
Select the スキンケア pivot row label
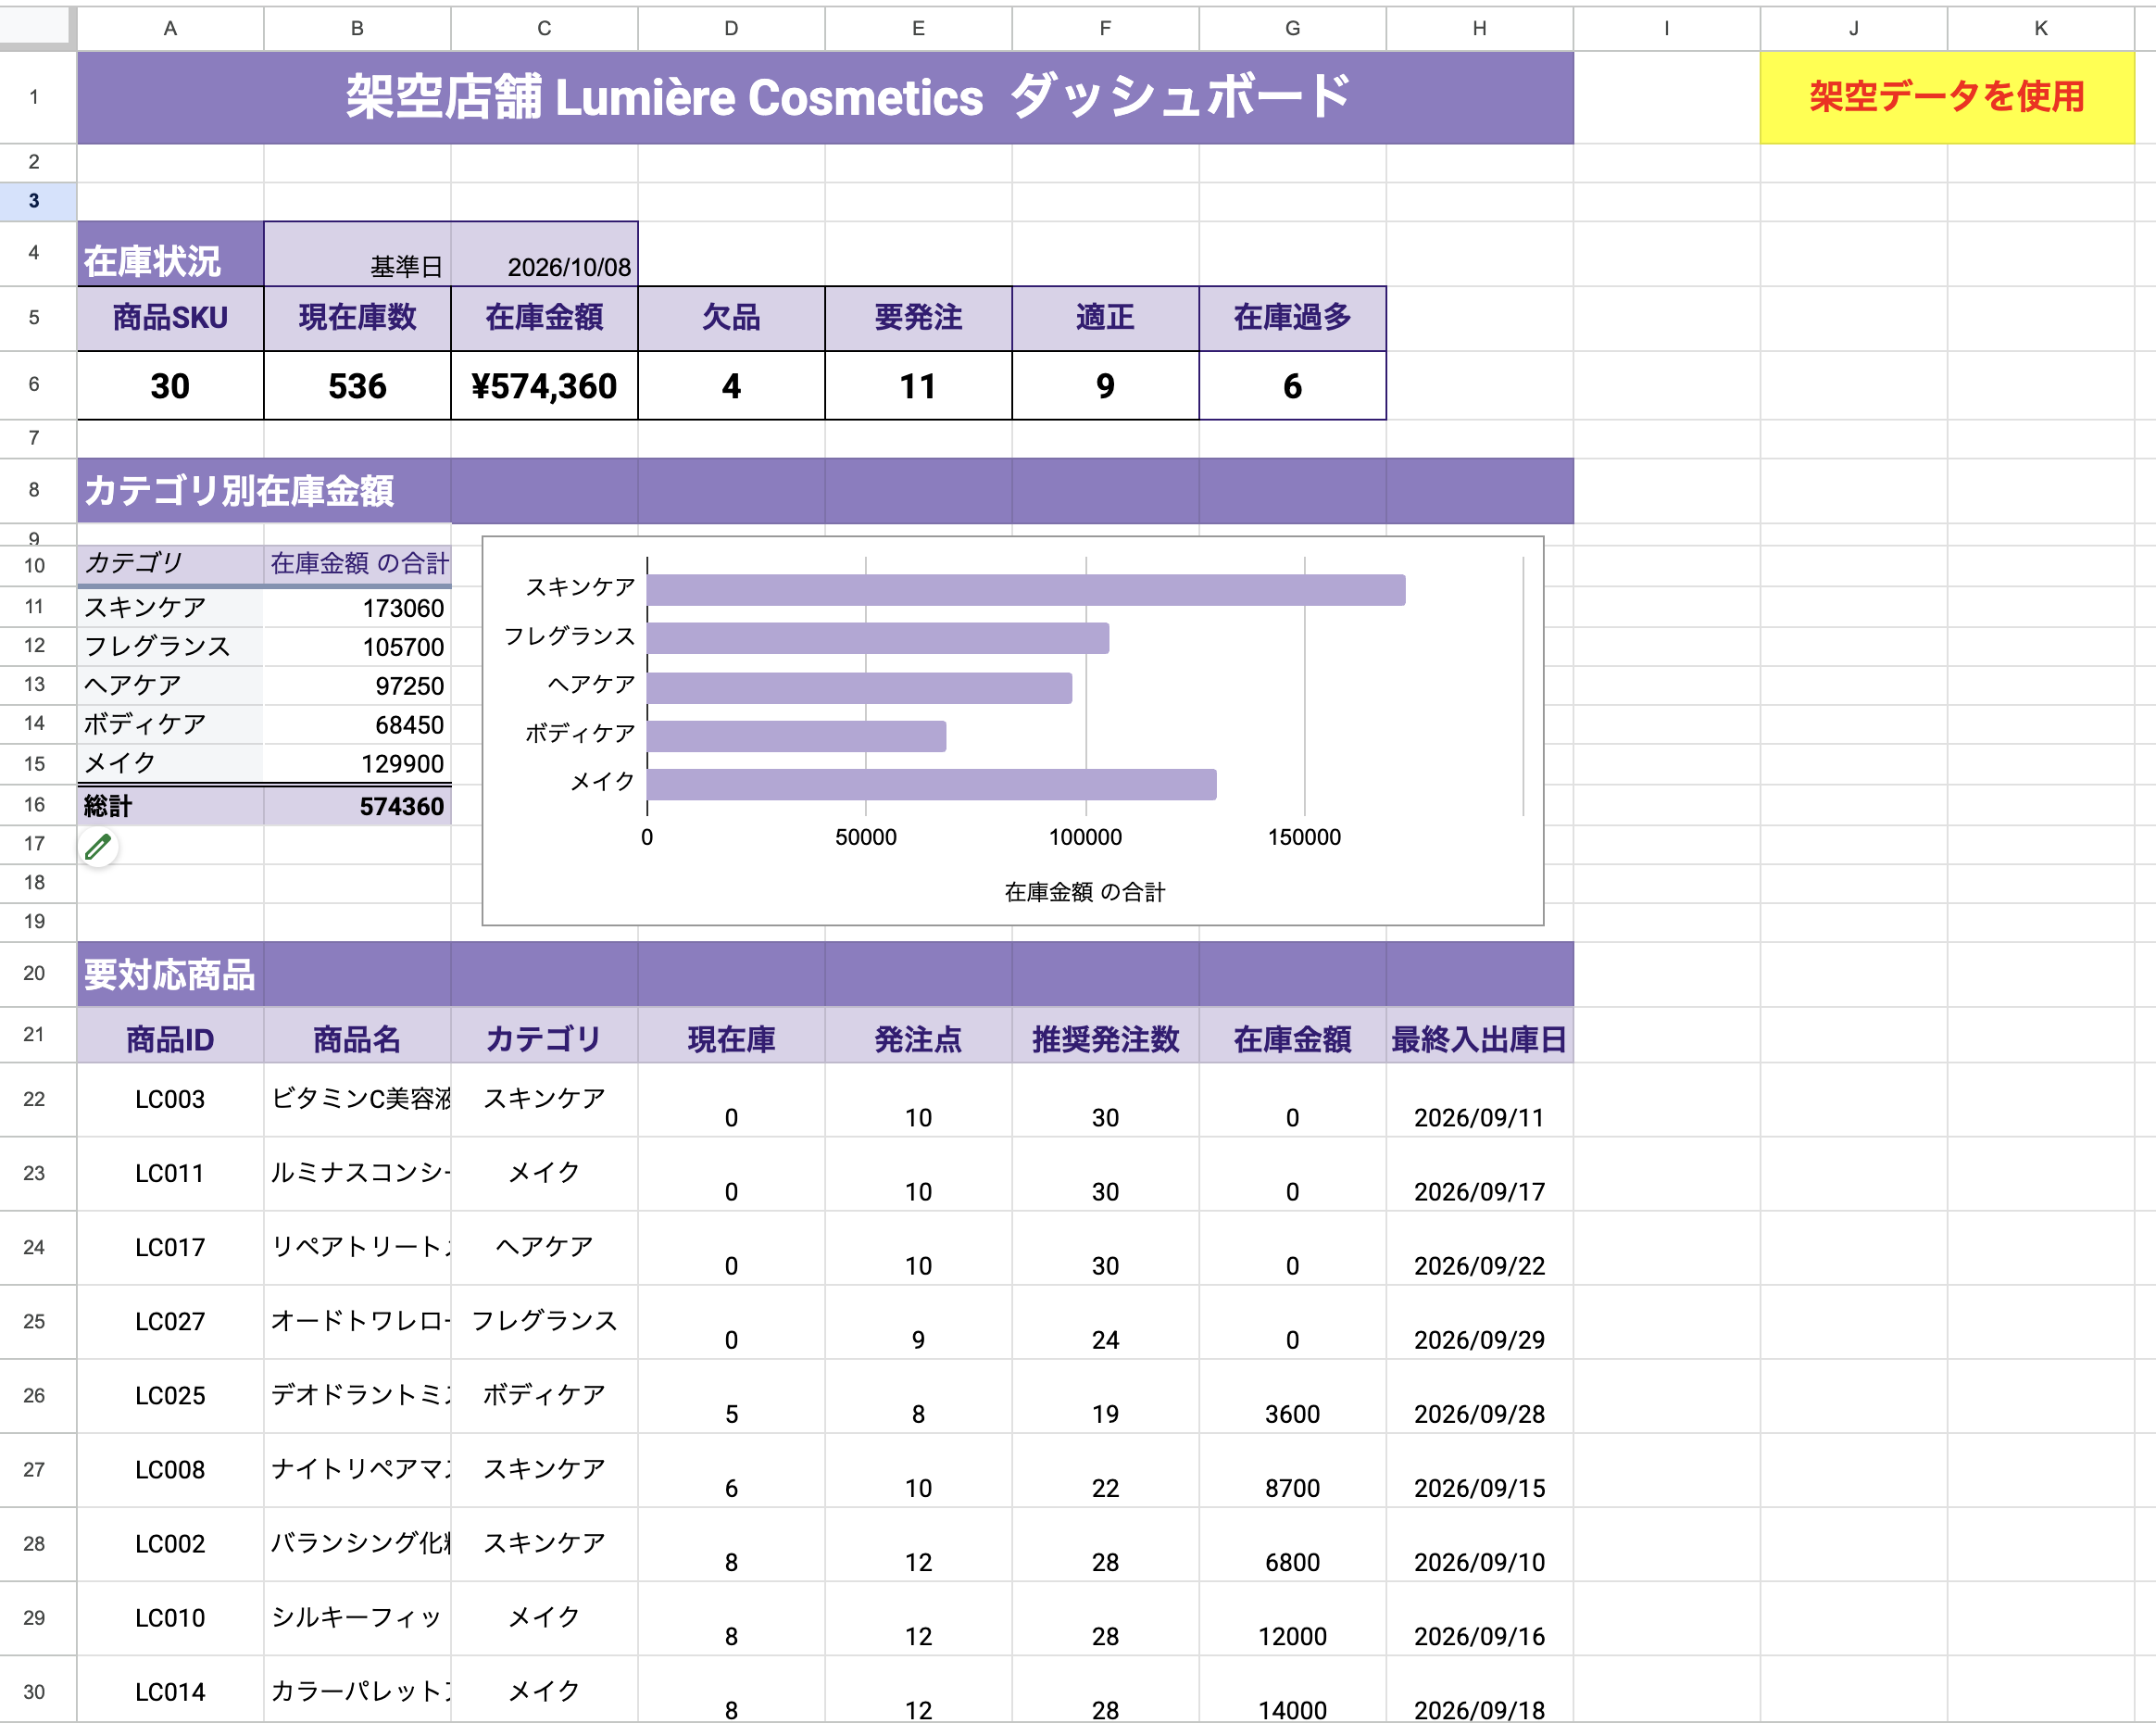pos(170,607)
